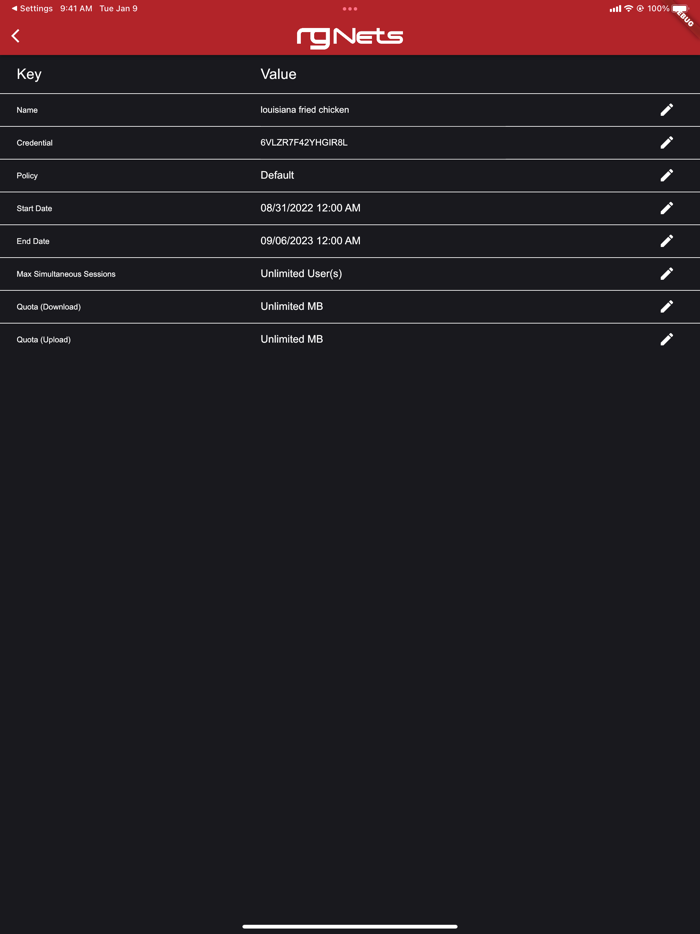Image resolution: width=700 pixels, height=934 pixels.
Task: Edit the Credential using its pencil icon
Action: click(x=666, y=142)
